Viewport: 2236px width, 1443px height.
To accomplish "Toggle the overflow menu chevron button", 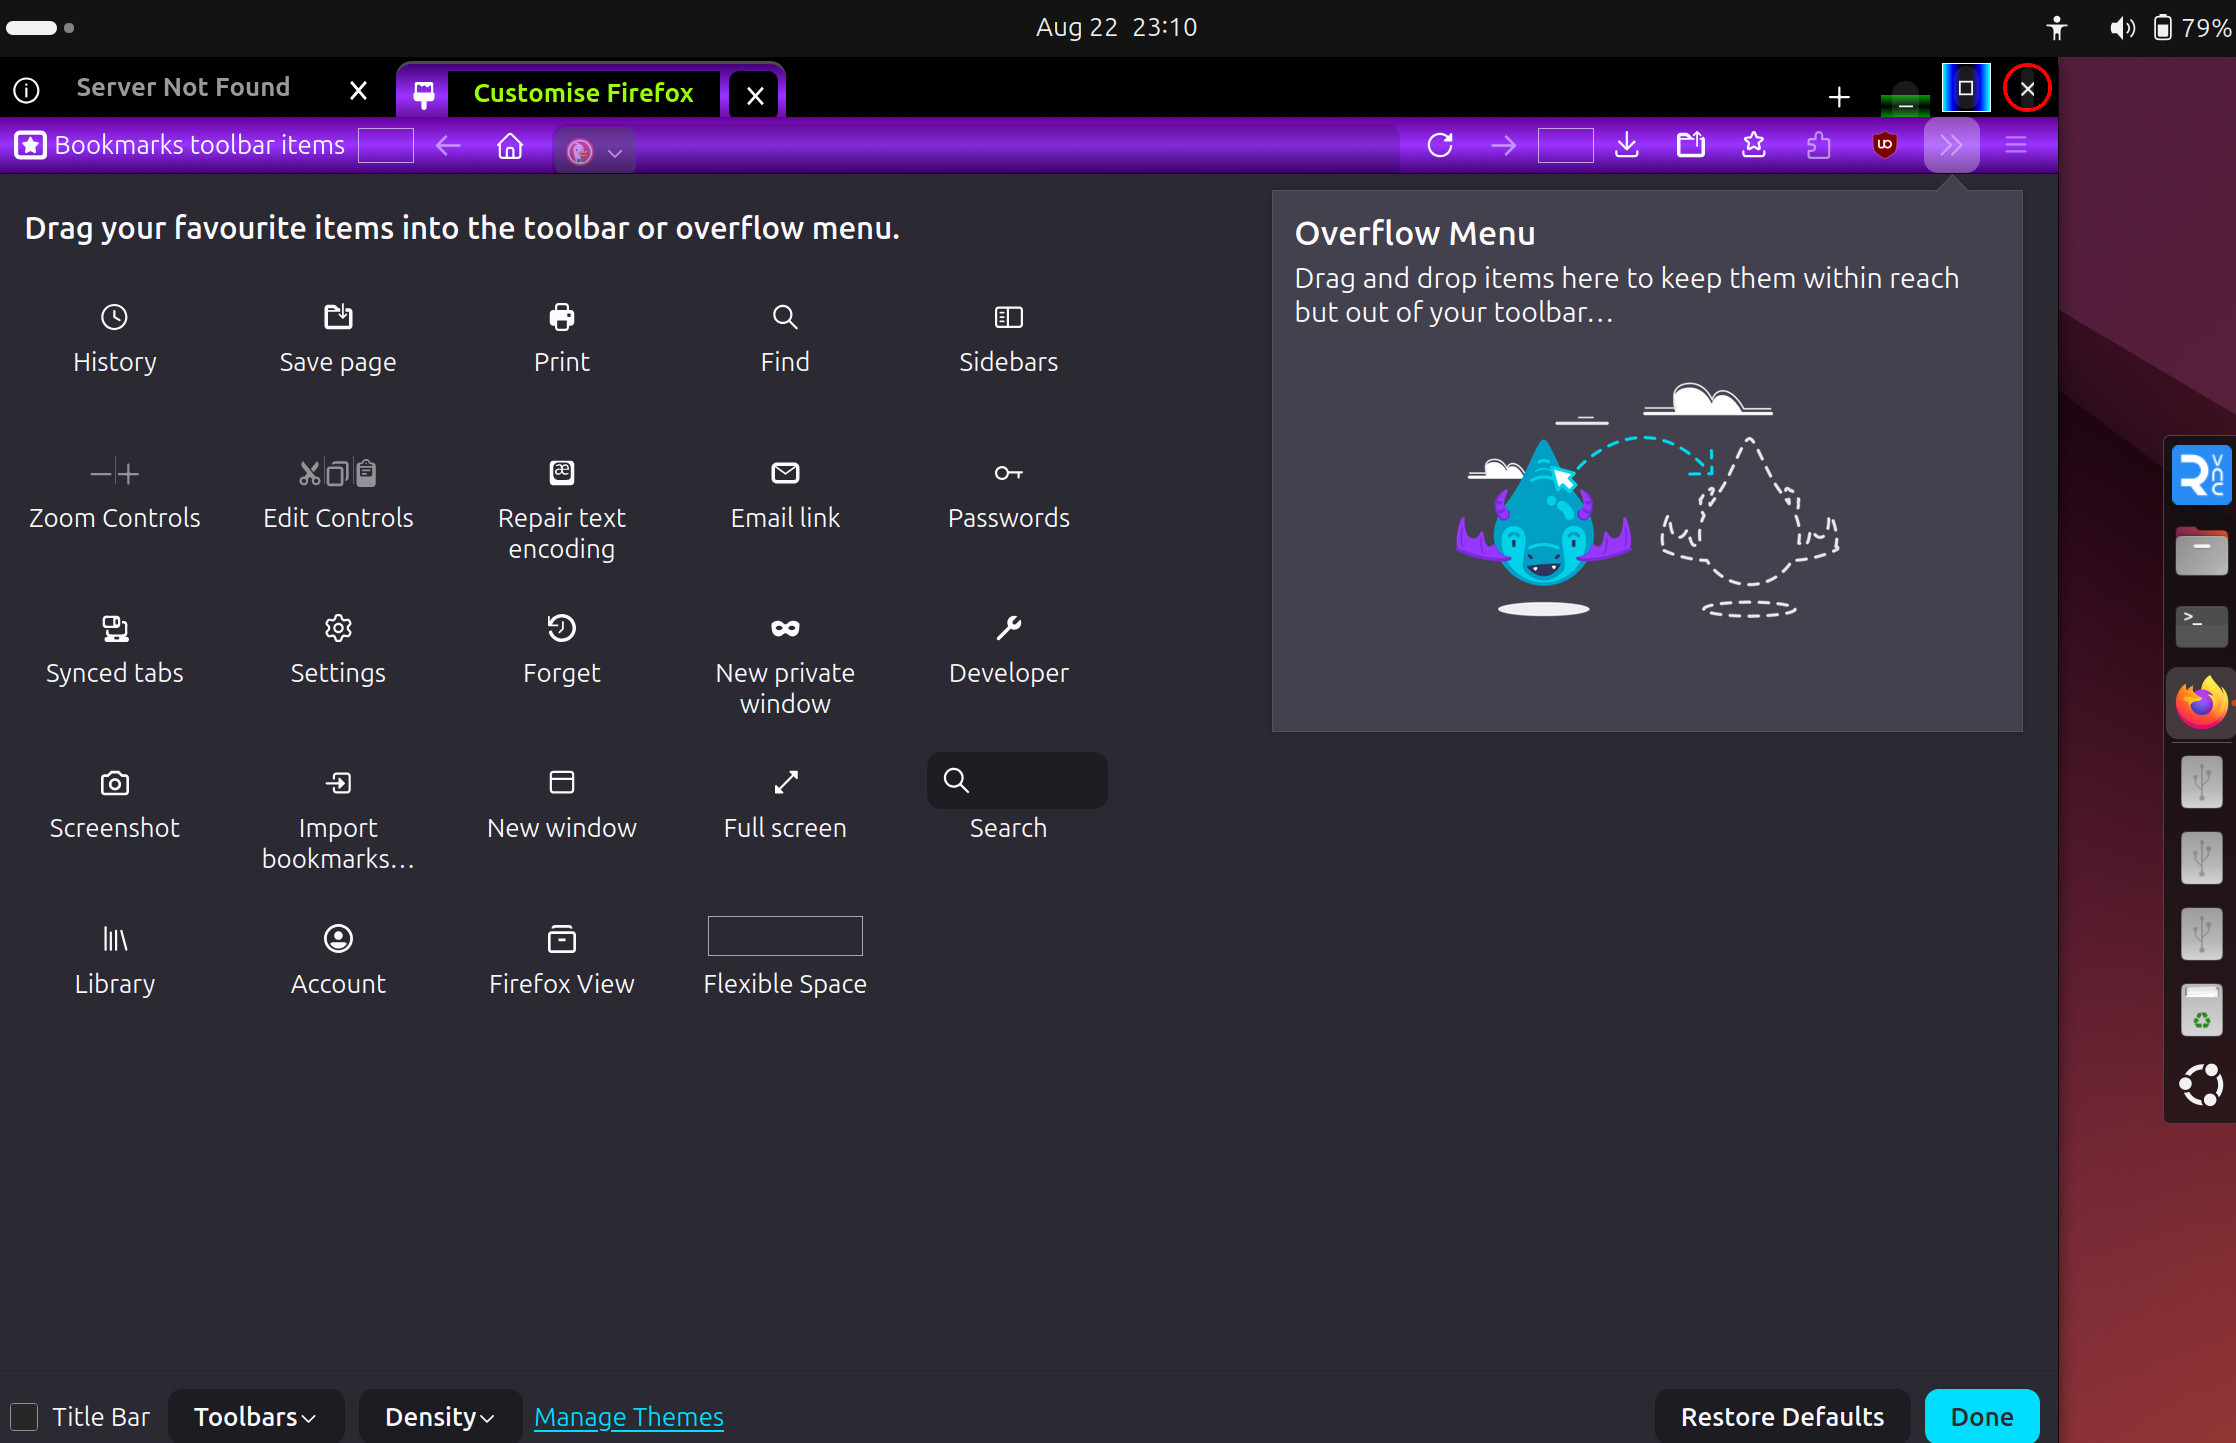I will point(1951,145).
